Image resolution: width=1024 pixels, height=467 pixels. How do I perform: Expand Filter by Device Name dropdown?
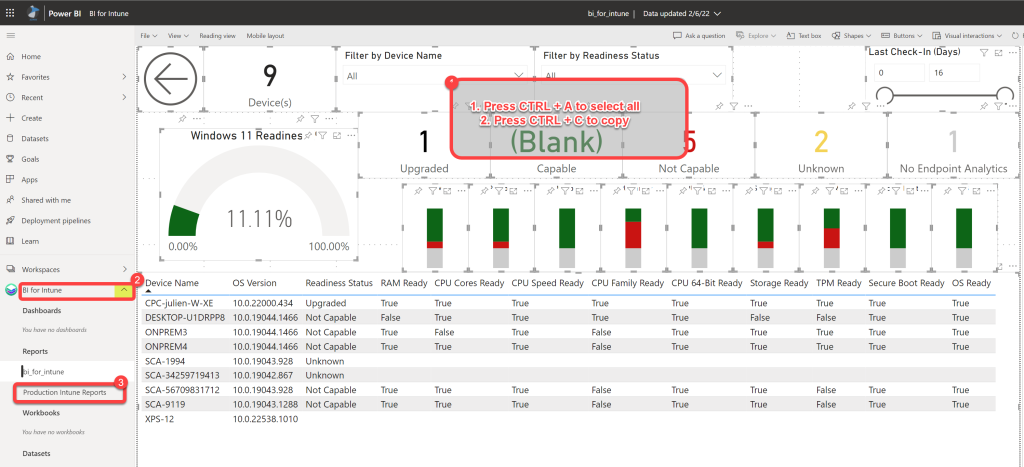point(518,76)
